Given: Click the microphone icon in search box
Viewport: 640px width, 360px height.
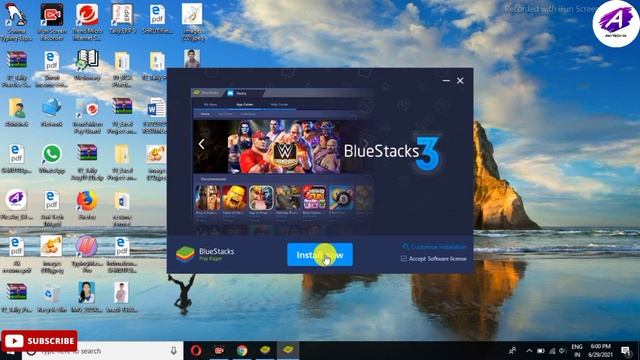Looking at the screenshot, I should tap(174, 351).
